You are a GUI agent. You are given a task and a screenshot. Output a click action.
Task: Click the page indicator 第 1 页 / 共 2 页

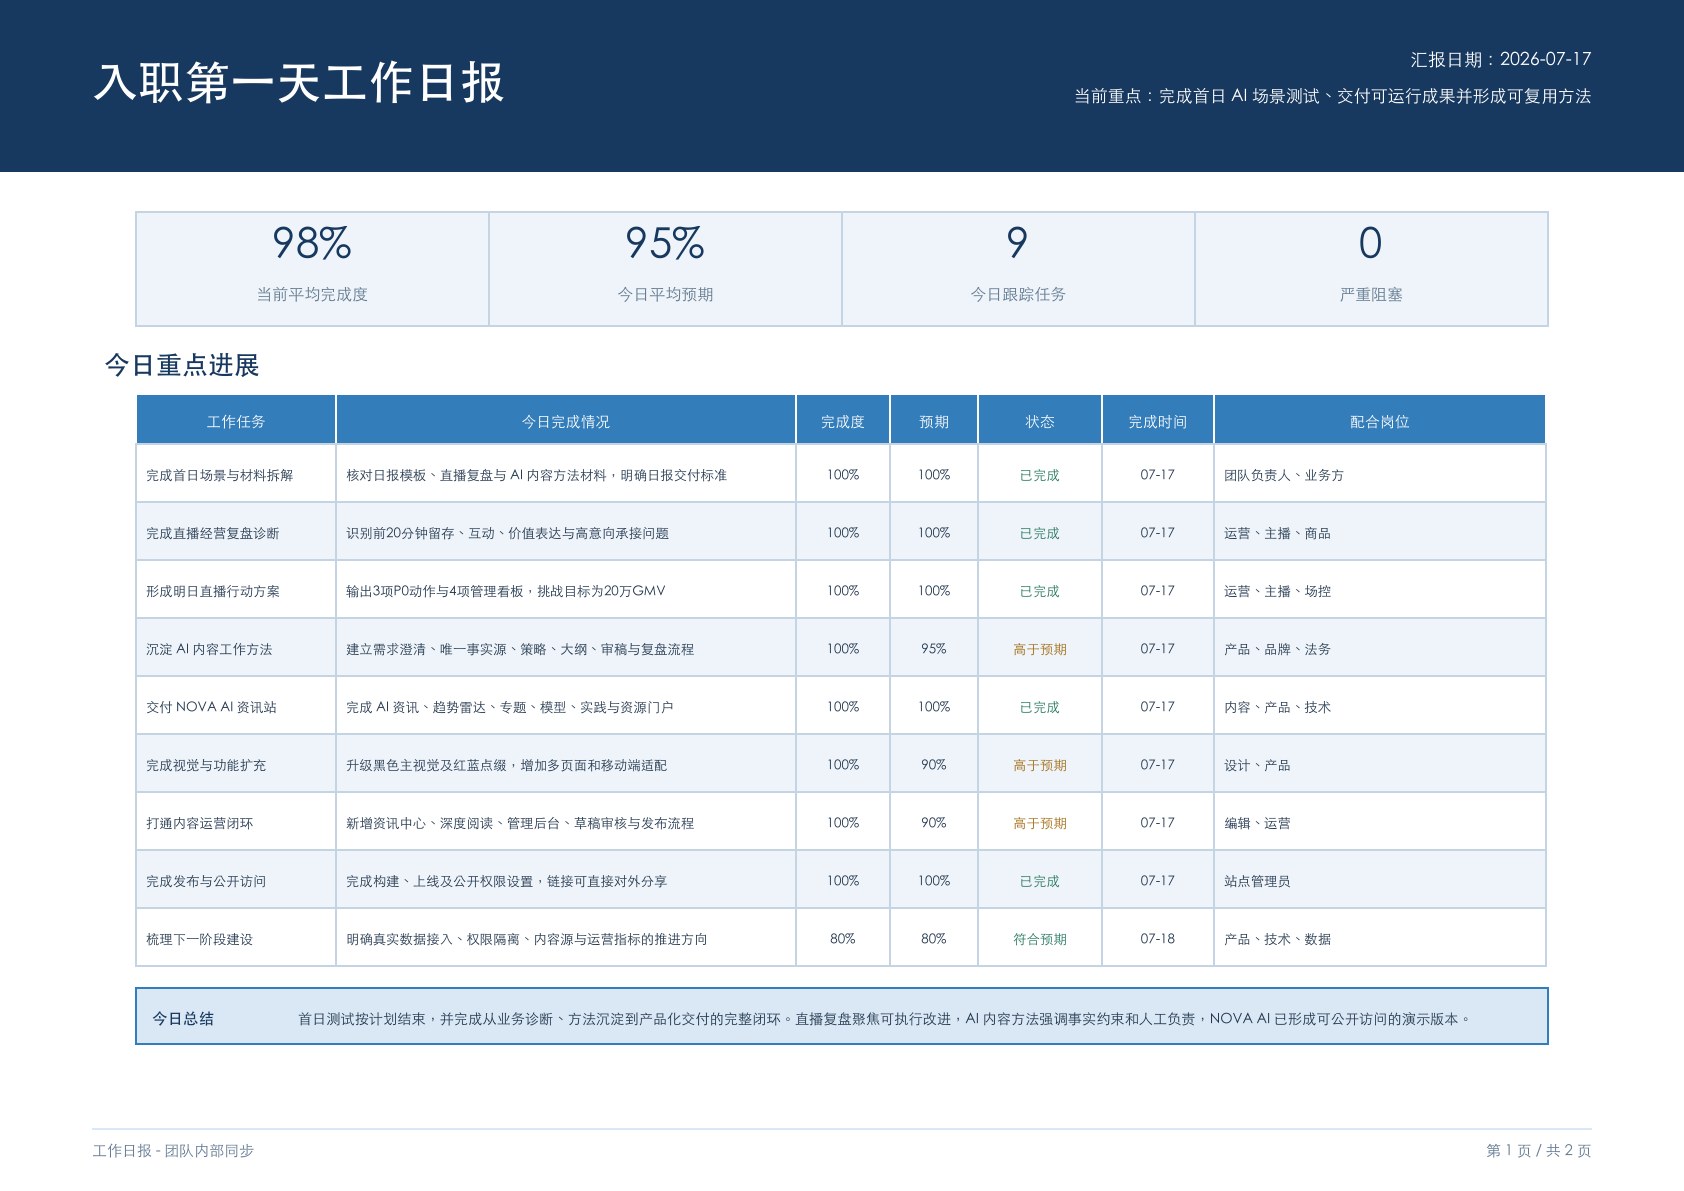pyautogui.click(x=1538, y=1150)
